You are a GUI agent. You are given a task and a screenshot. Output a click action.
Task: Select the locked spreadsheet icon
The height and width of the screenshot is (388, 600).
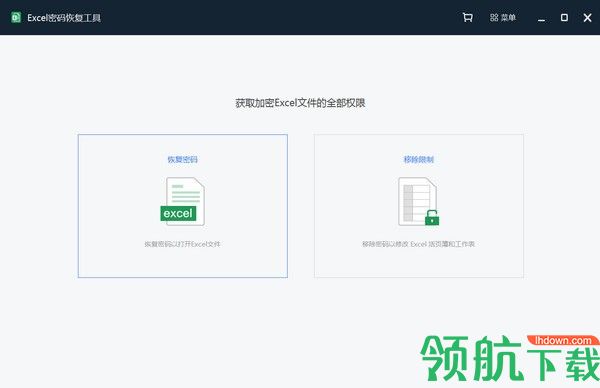coord(419,201)
